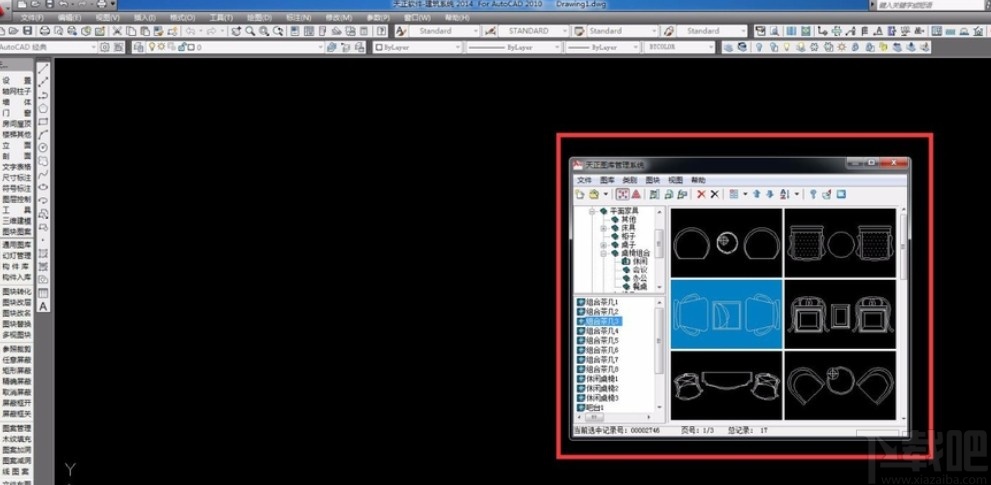Open the 标注(N) menu
The image size is (991, 485).
tap(298, 18)
